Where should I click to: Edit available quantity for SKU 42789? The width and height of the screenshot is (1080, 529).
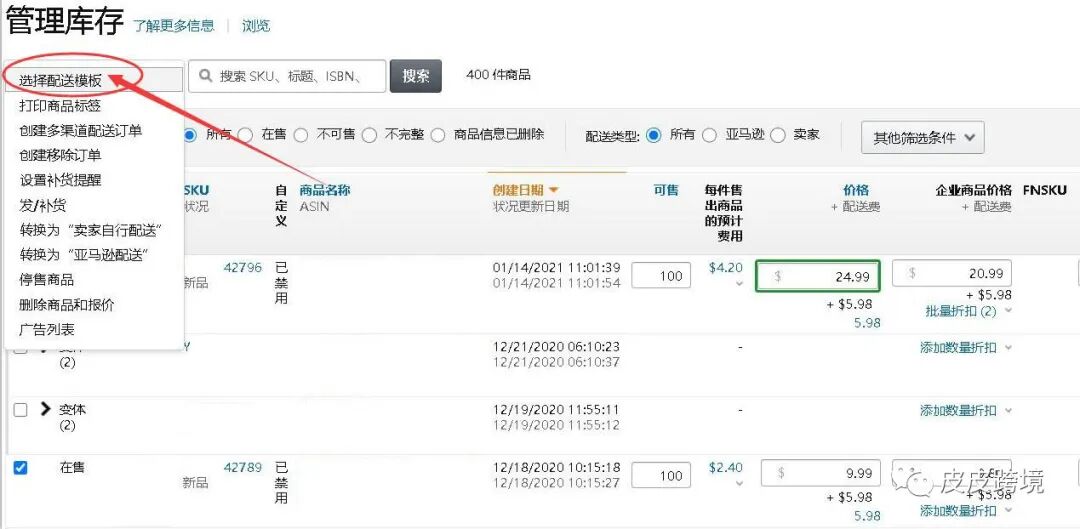coord(661,476)
